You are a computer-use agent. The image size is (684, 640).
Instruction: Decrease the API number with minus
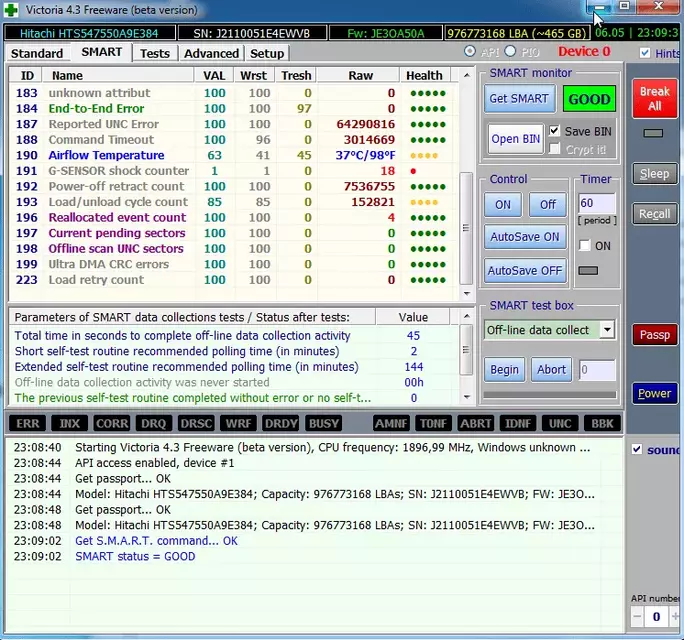637,616
